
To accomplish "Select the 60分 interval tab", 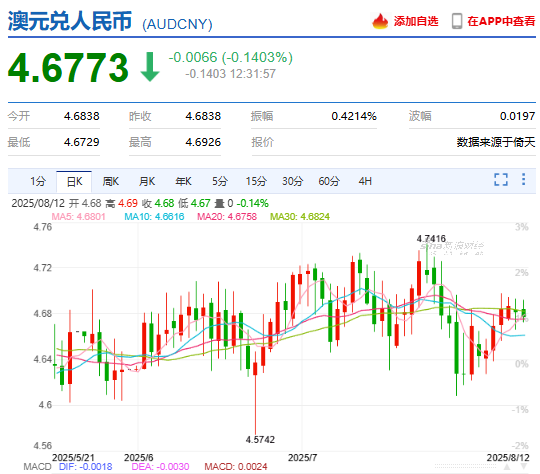I will pyautogui.click(x=329, y=181).
